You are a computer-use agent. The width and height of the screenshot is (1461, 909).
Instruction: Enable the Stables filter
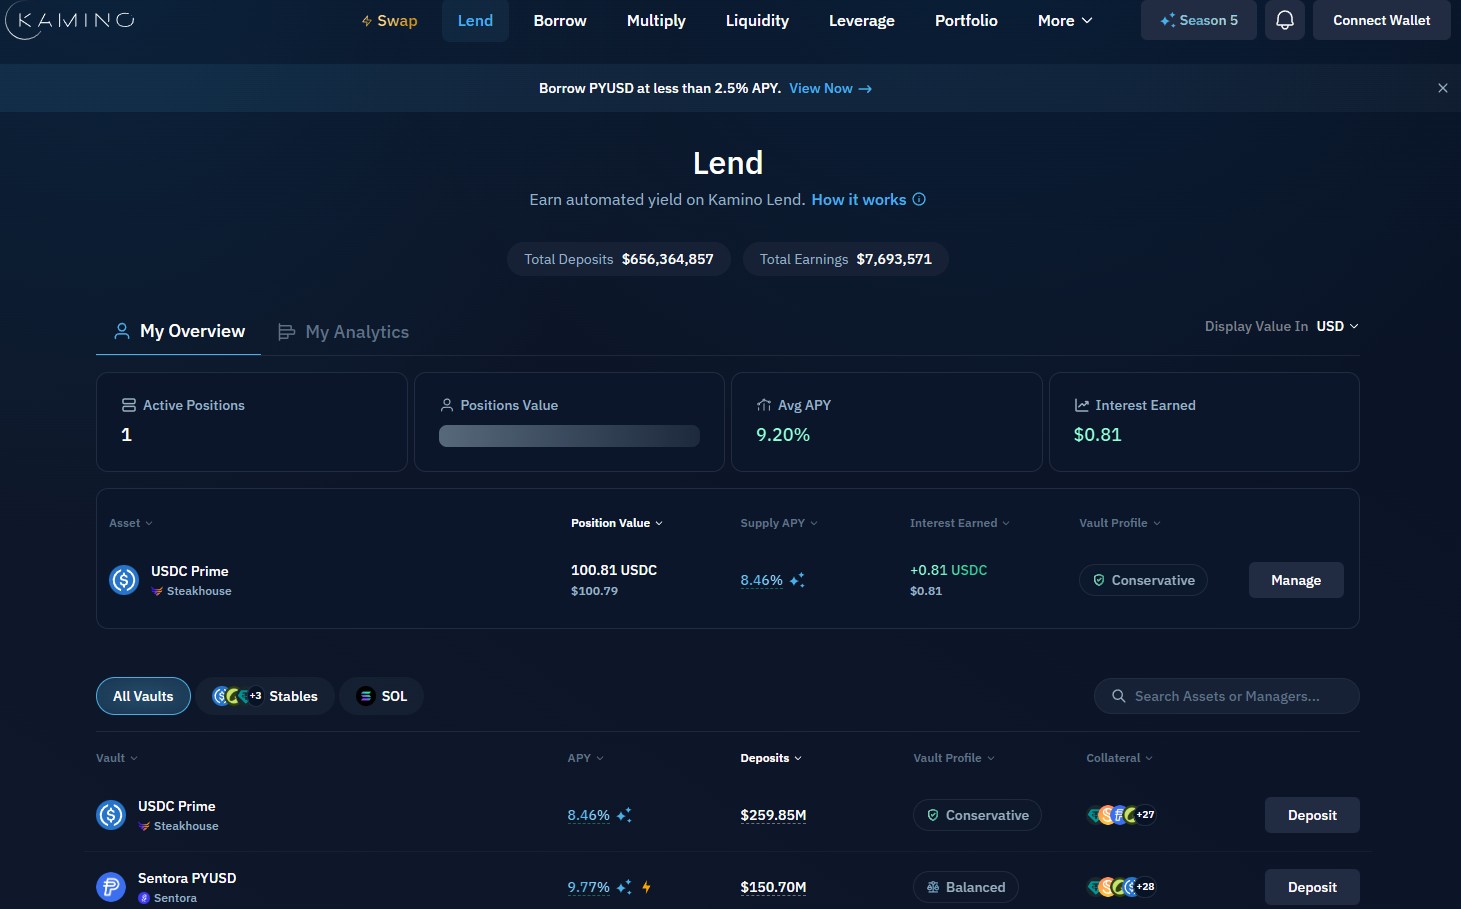(264, 696)
